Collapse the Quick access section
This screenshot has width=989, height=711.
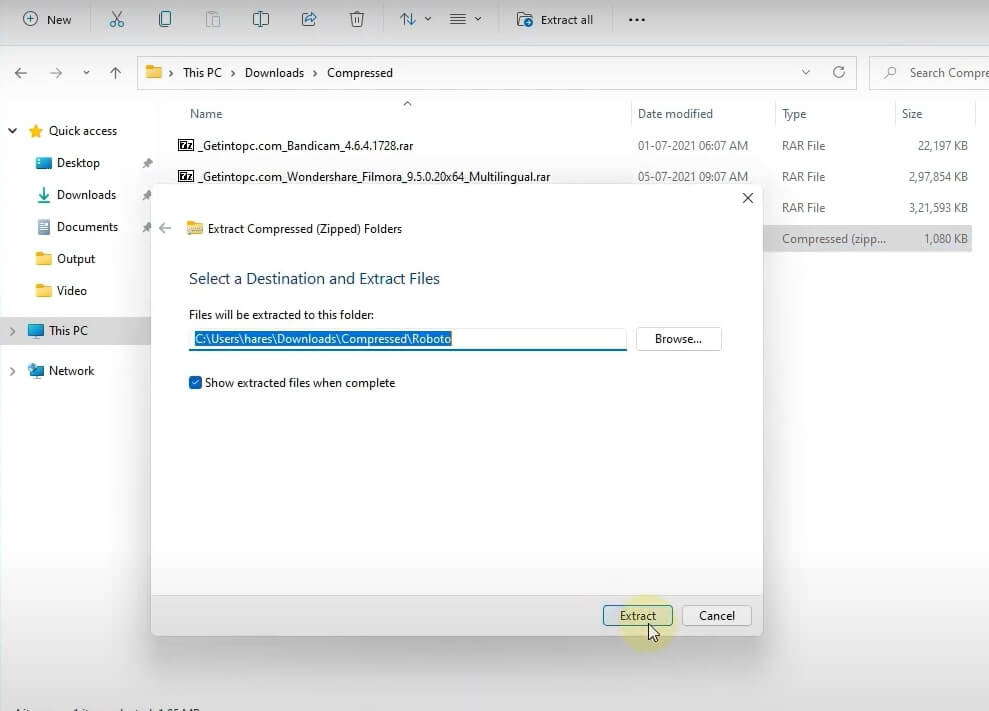[13, 131]
